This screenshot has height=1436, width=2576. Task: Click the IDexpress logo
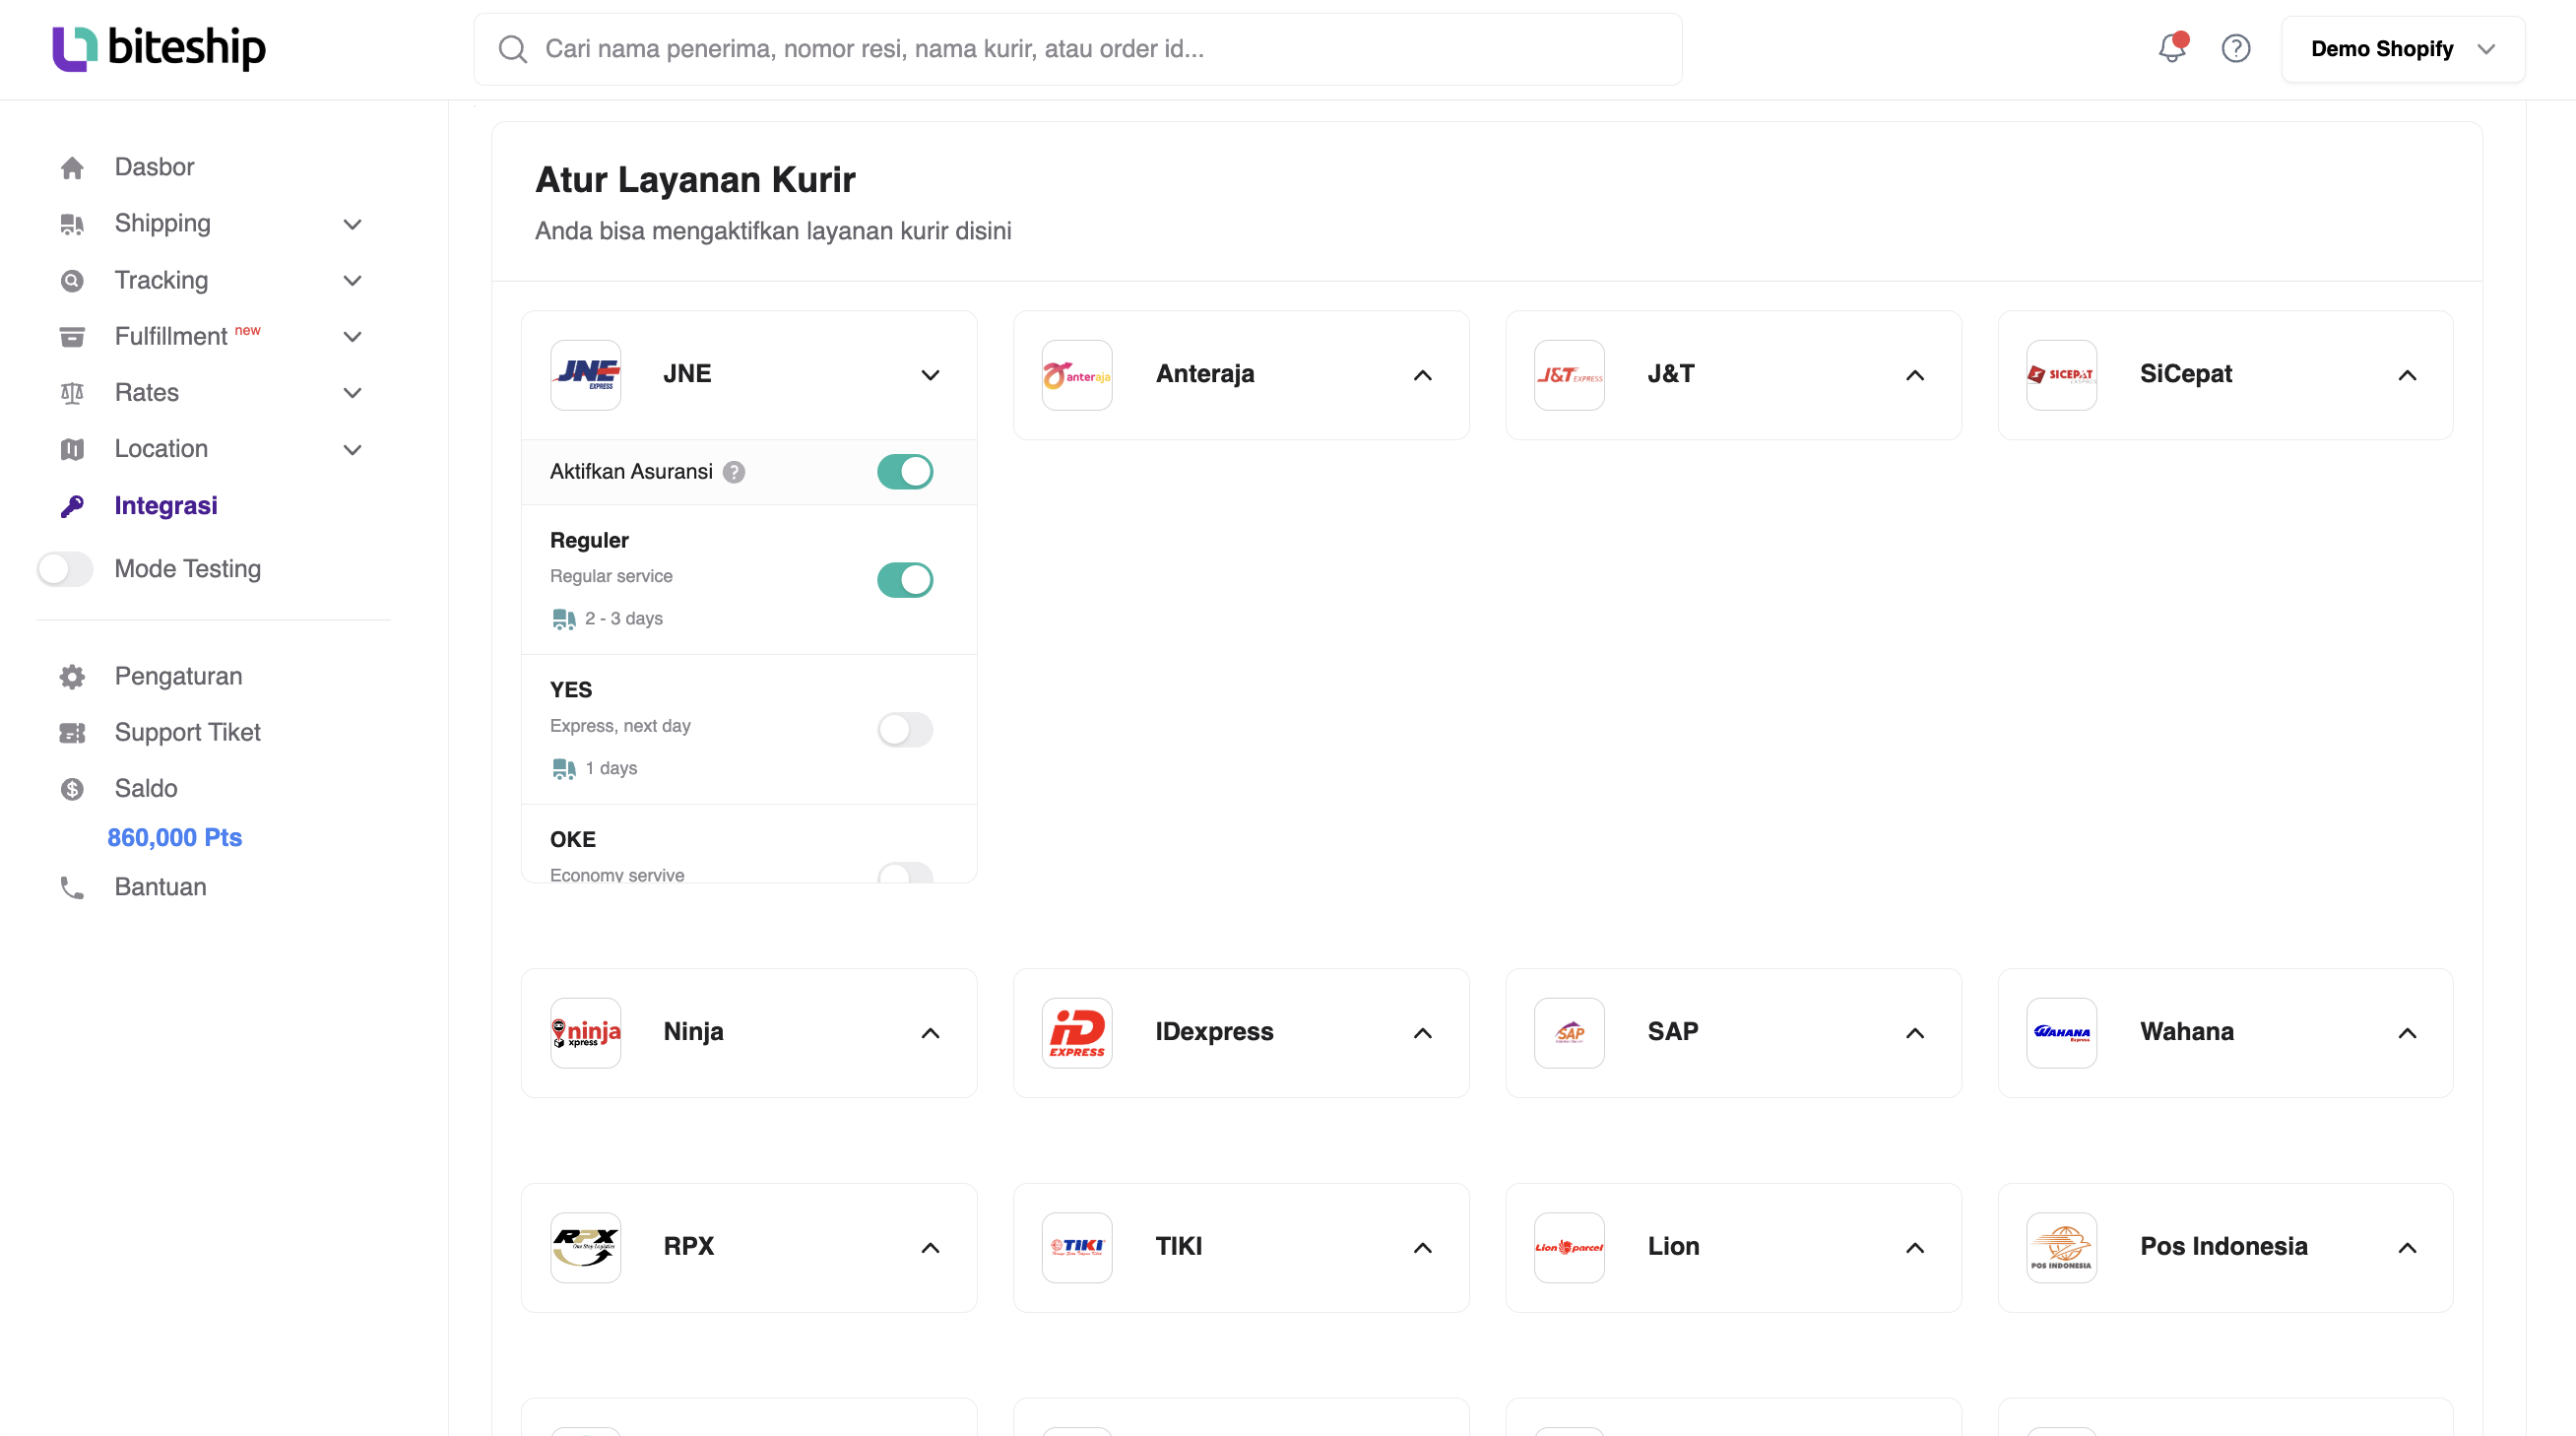tap(1077, 1033)
